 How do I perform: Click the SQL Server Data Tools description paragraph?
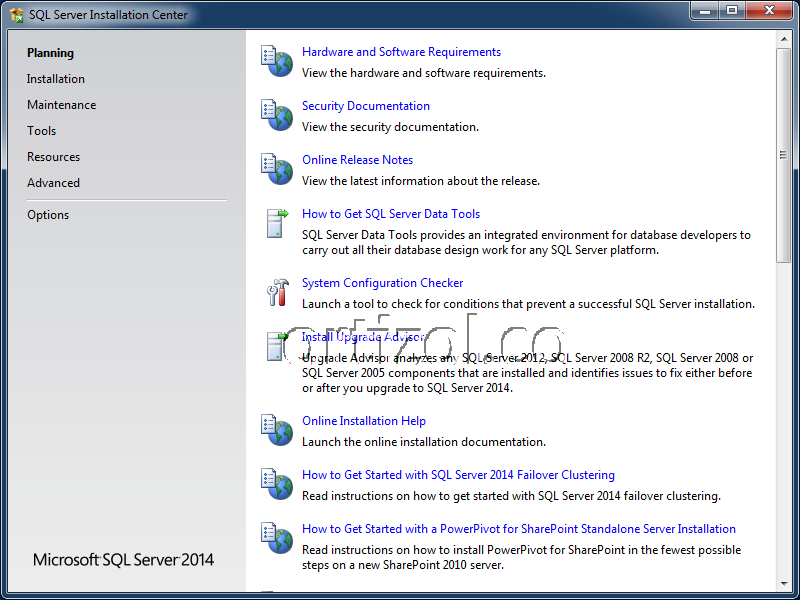tap(526, 243)
